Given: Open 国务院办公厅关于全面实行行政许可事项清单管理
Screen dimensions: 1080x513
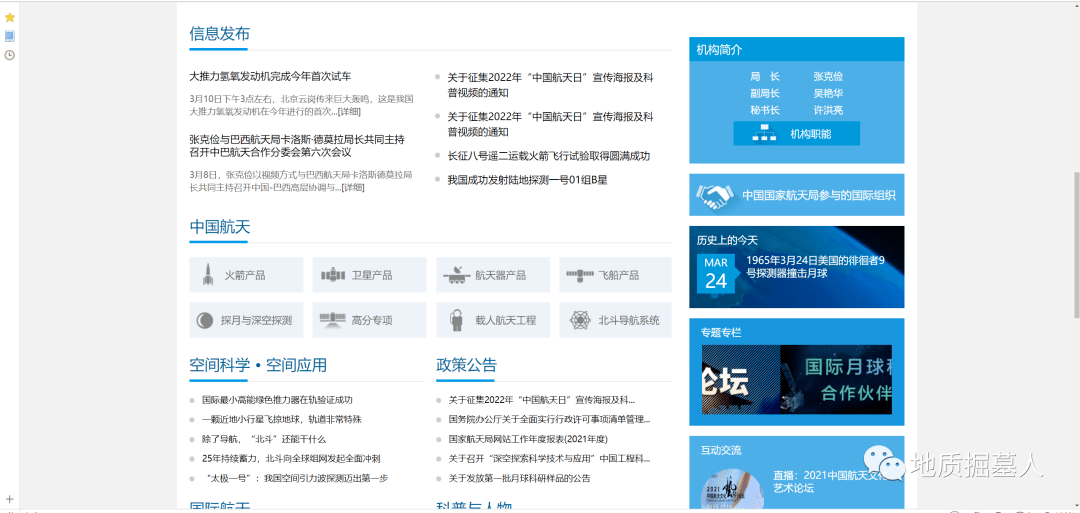Looking at the screenshot, I should point(549,419).
